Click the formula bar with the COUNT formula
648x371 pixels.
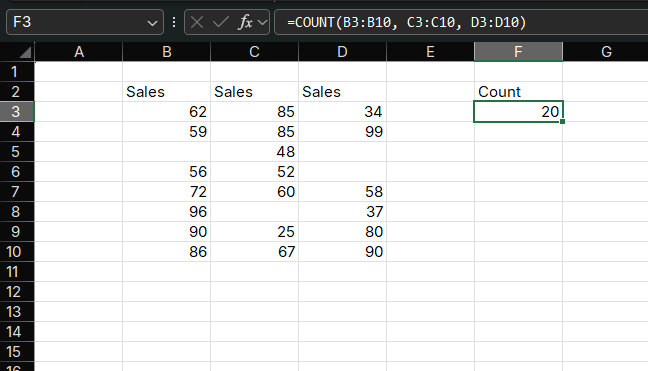(x=461, y=22)
